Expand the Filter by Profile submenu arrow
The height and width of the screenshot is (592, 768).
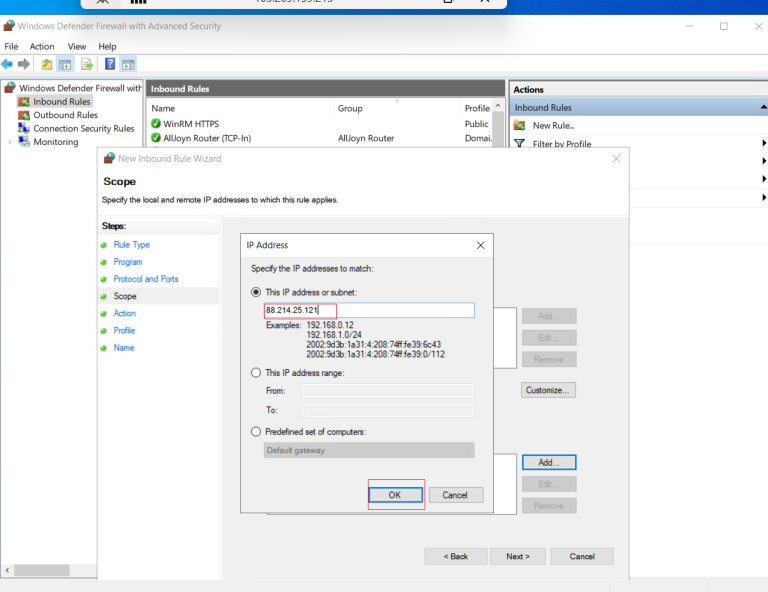pos(763,144)
